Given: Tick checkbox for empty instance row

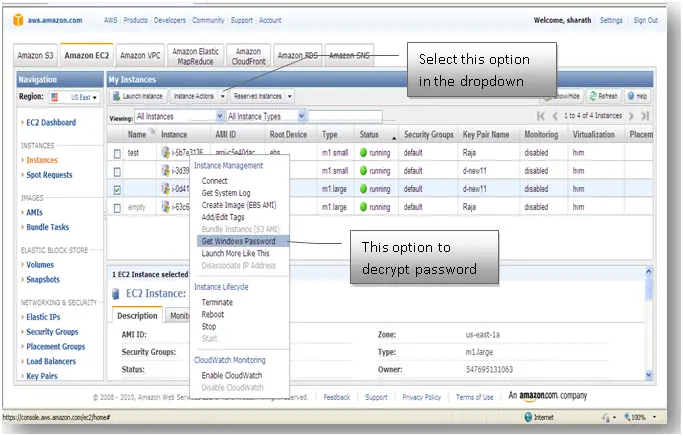Looking at the screenshot, I should tap(117, 208).
